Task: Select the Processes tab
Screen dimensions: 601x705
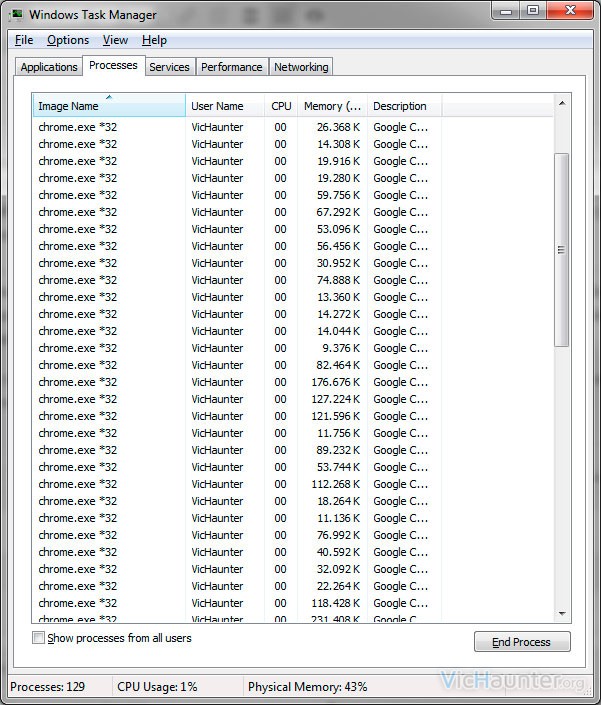Action: (x=113, y=66)
